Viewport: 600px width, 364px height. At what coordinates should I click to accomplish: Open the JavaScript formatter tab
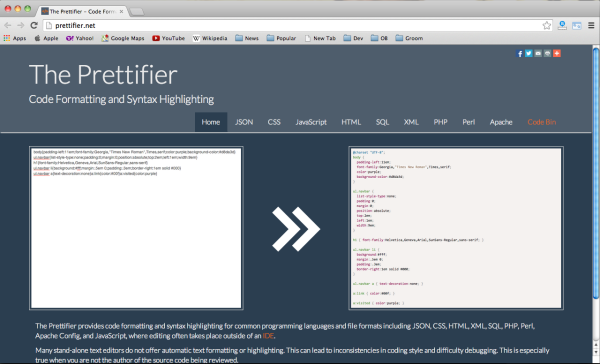click(x=311, y=122)
